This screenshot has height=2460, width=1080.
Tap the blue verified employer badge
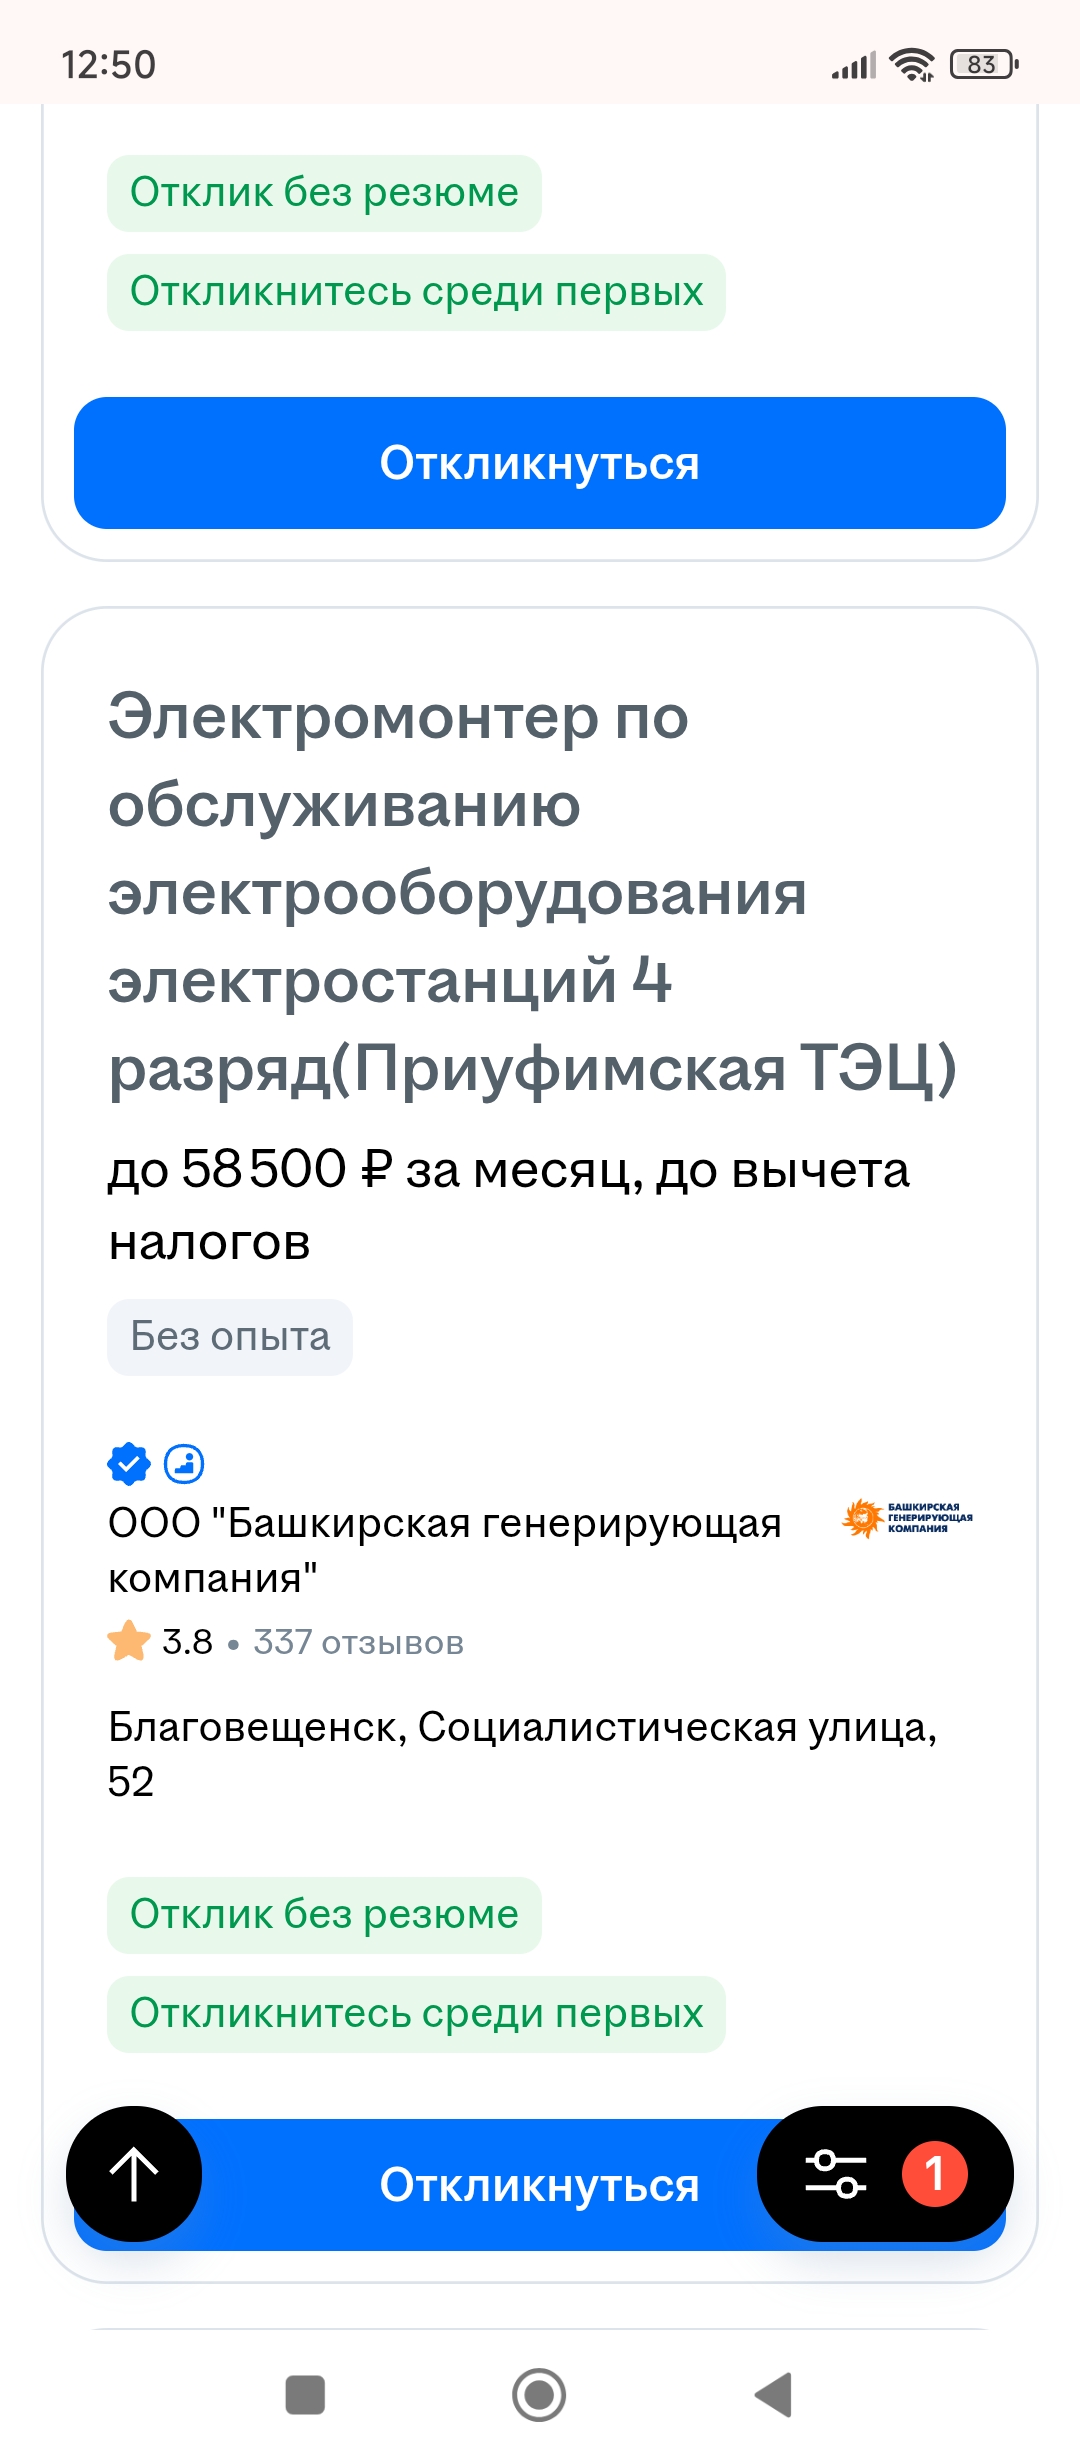[x=128, y=1464]
